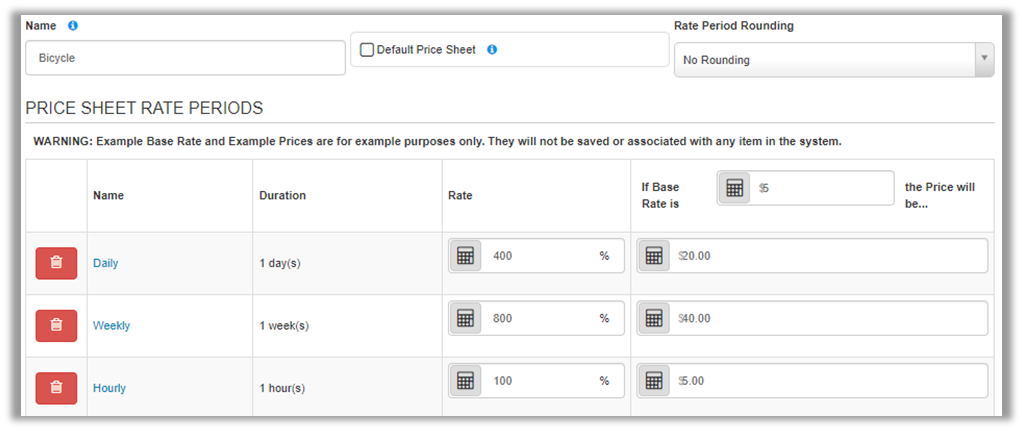Expand the Rate Period Rounding dropdown

pyautogui.click(x=833, y=60)
